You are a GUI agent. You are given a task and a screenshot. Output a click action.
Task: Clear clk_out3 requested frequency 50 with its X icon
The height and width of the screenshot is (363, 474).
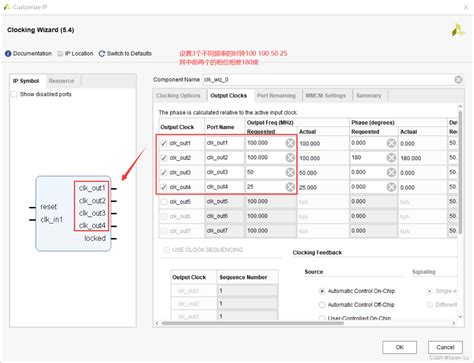coord(290,172)
